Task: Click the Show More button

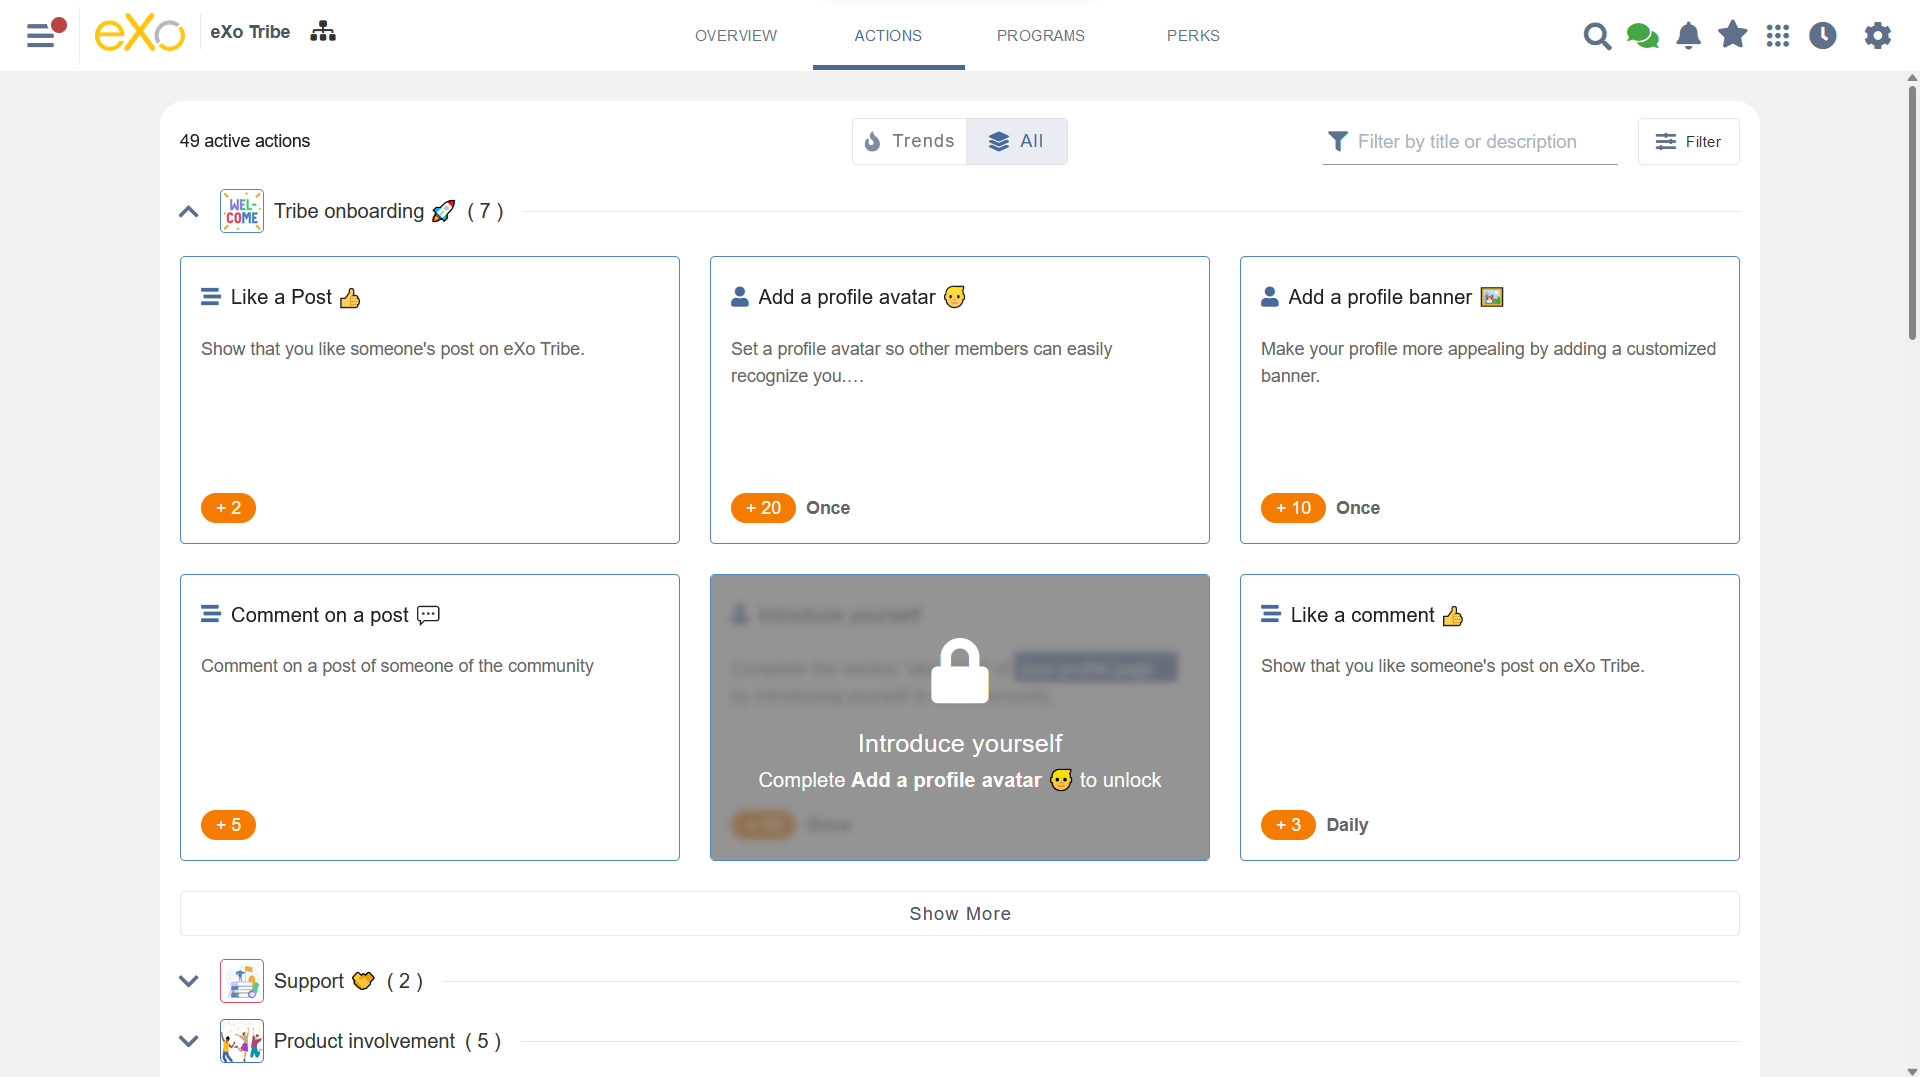Action: (x=959, y=913)
